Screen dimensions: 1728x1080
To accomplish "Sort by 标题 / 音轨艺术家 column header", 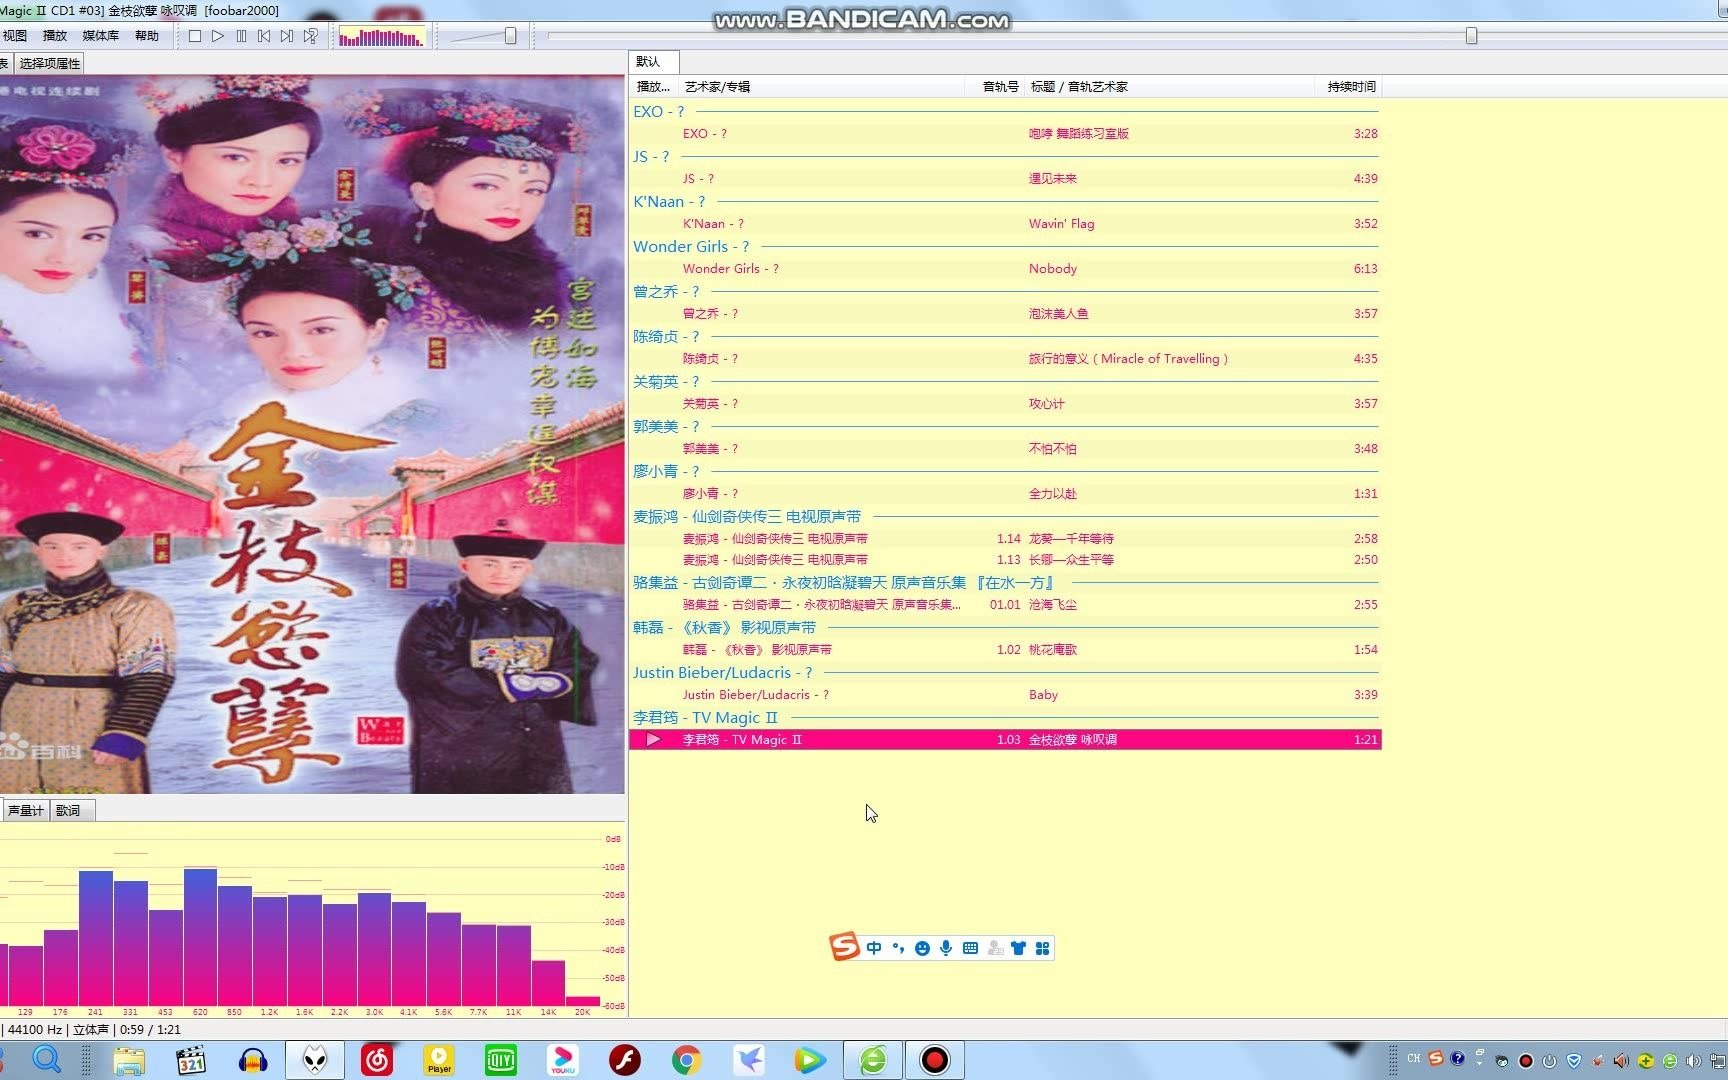I will pos(1170,87).
